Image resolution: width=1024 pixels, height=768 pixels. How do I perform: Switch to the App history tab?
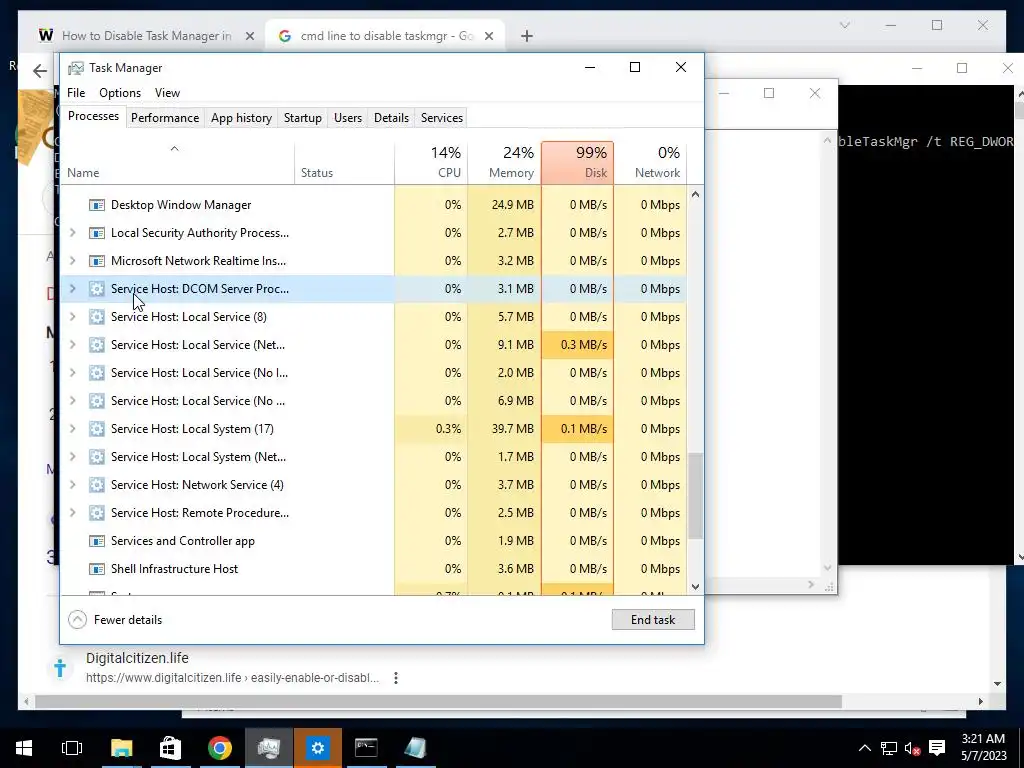pyautogui.click(x=241, y=118)
